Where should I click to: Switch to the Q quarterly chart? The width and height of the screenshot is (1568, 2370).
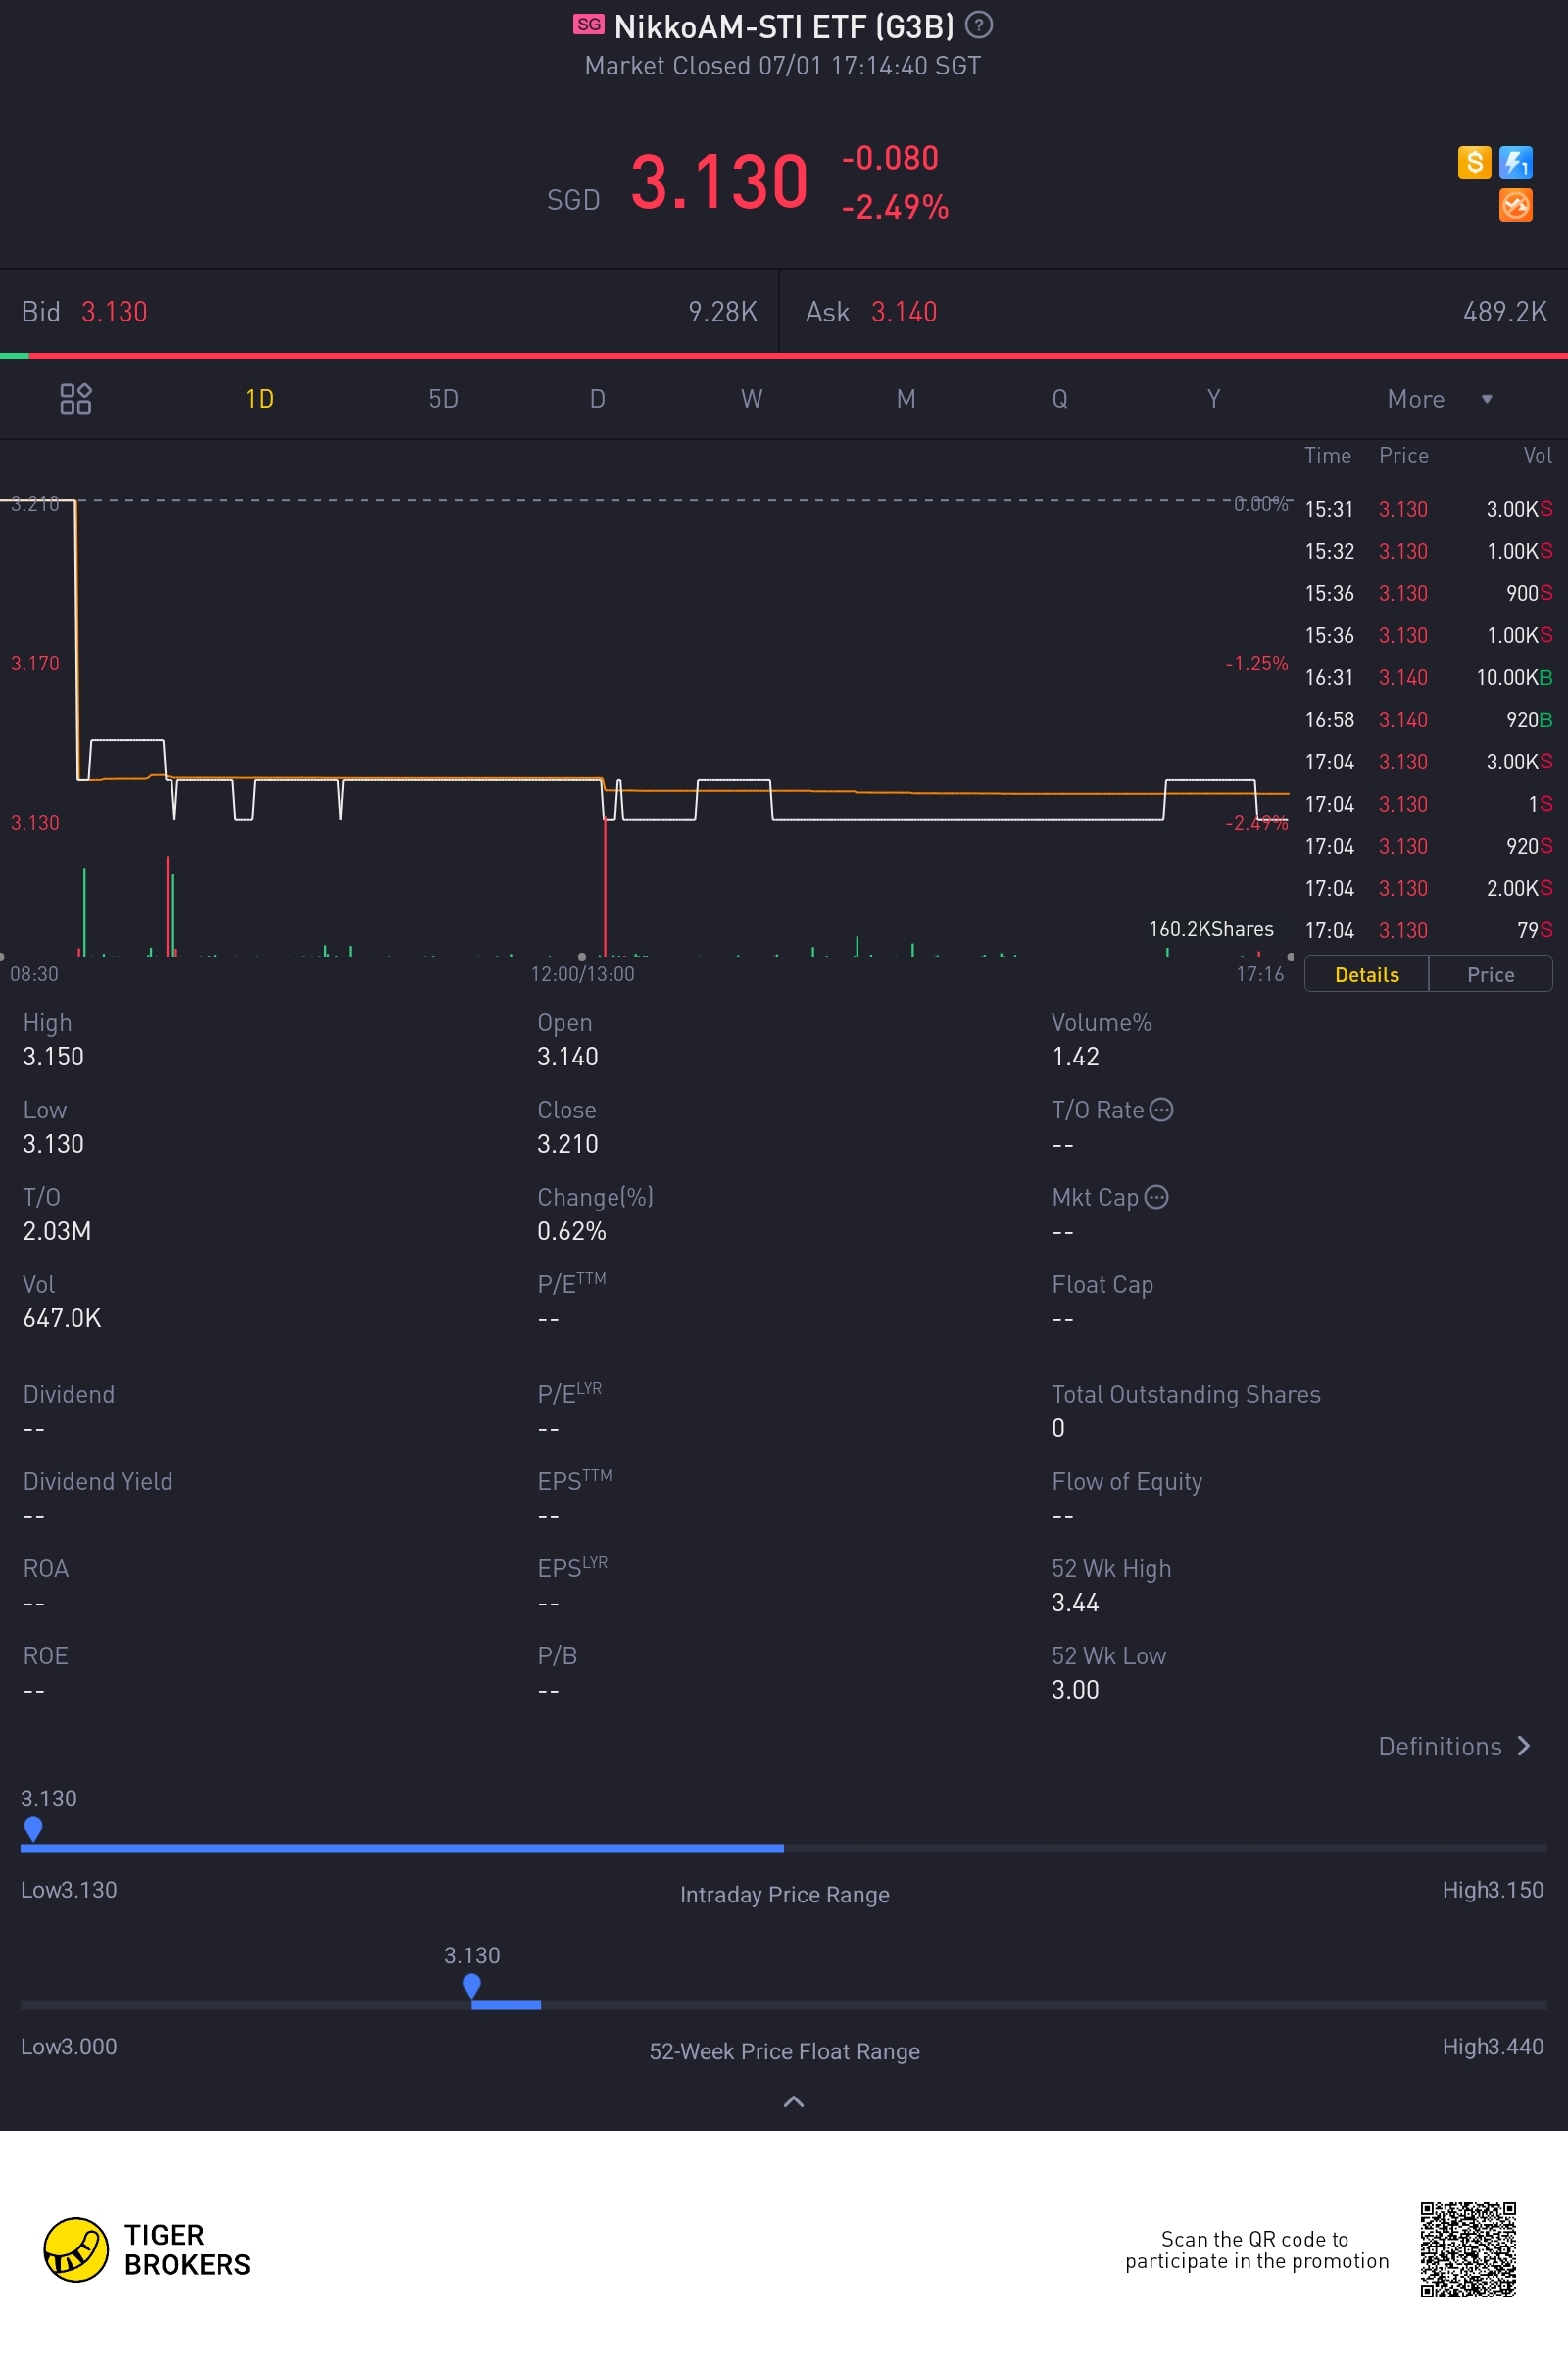pyautogui.click(x=1060, y=399)
